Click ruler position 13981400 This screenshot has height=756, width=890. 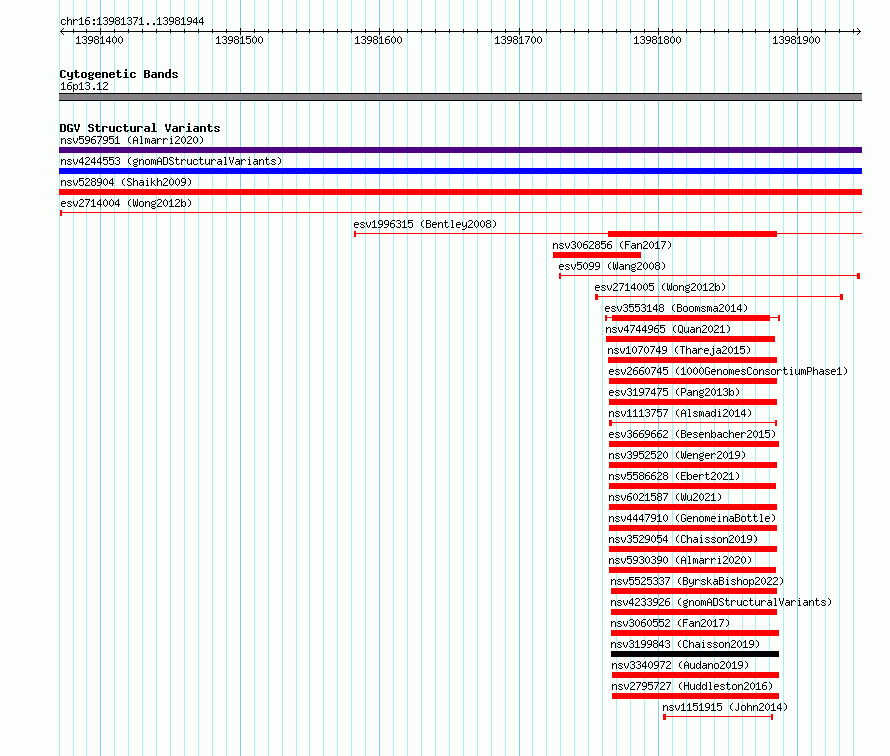(99, 40)
